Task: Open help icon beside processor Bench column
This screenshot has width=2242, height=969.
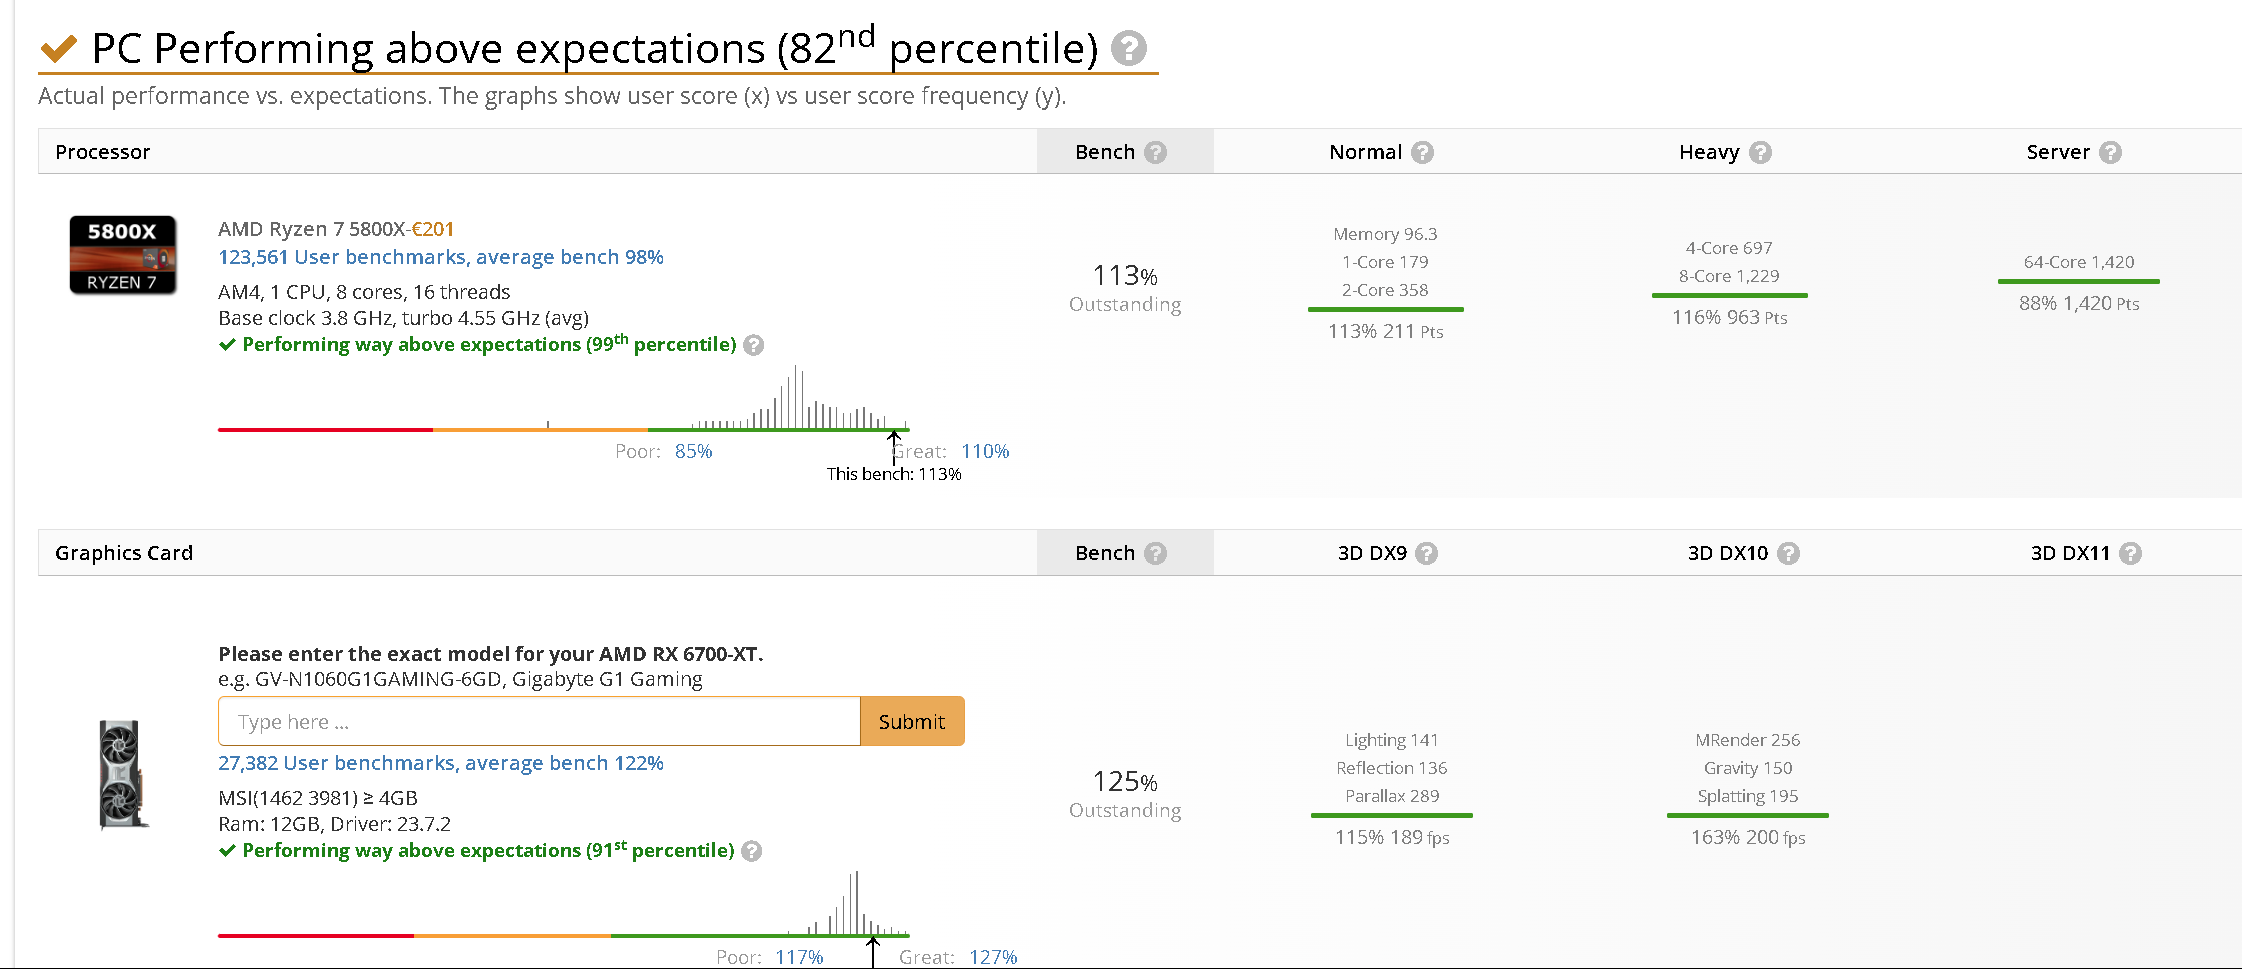Action: (1155, 152)
